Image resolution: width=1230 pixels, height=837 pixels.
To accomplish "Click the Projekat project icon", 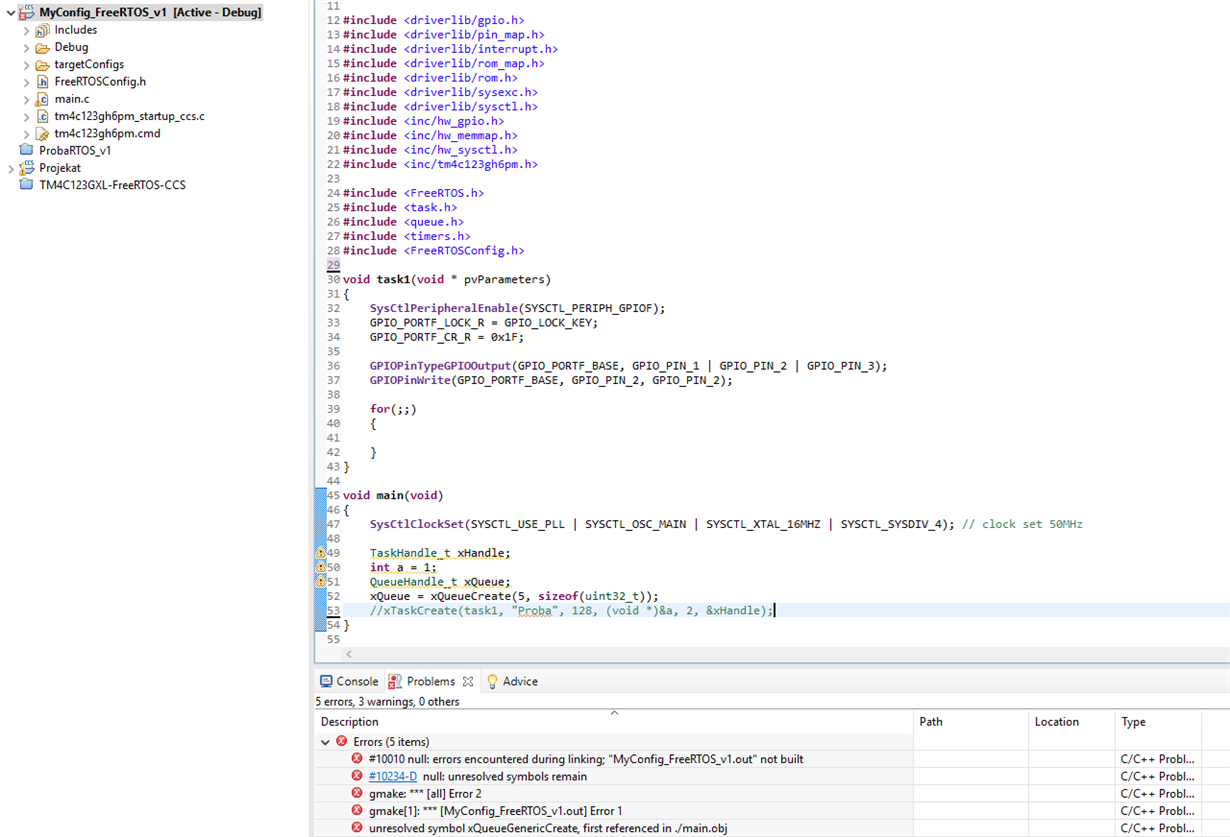I will point(27,168).
